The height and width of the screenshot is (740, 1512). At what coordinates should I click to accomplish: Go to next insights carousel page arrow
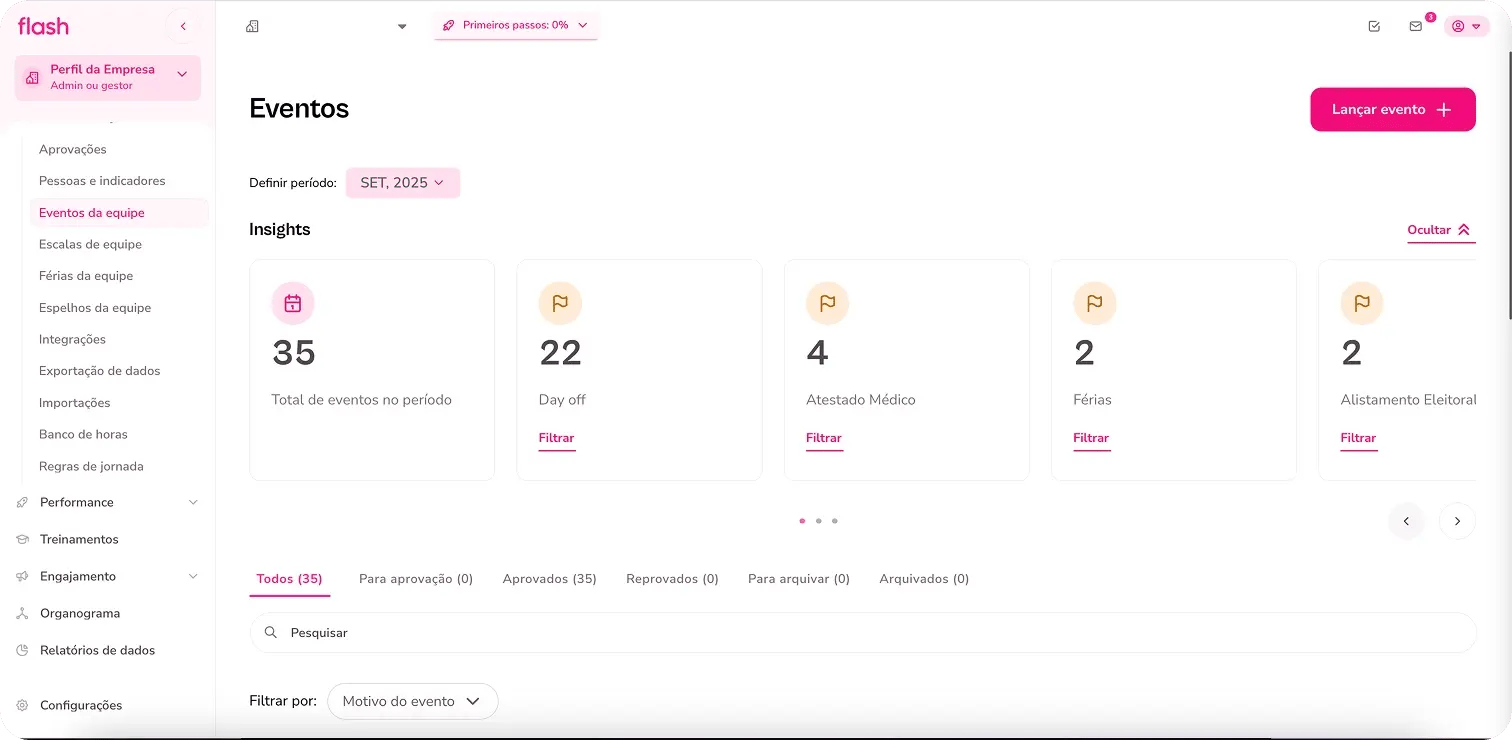tap(1457, 521)
